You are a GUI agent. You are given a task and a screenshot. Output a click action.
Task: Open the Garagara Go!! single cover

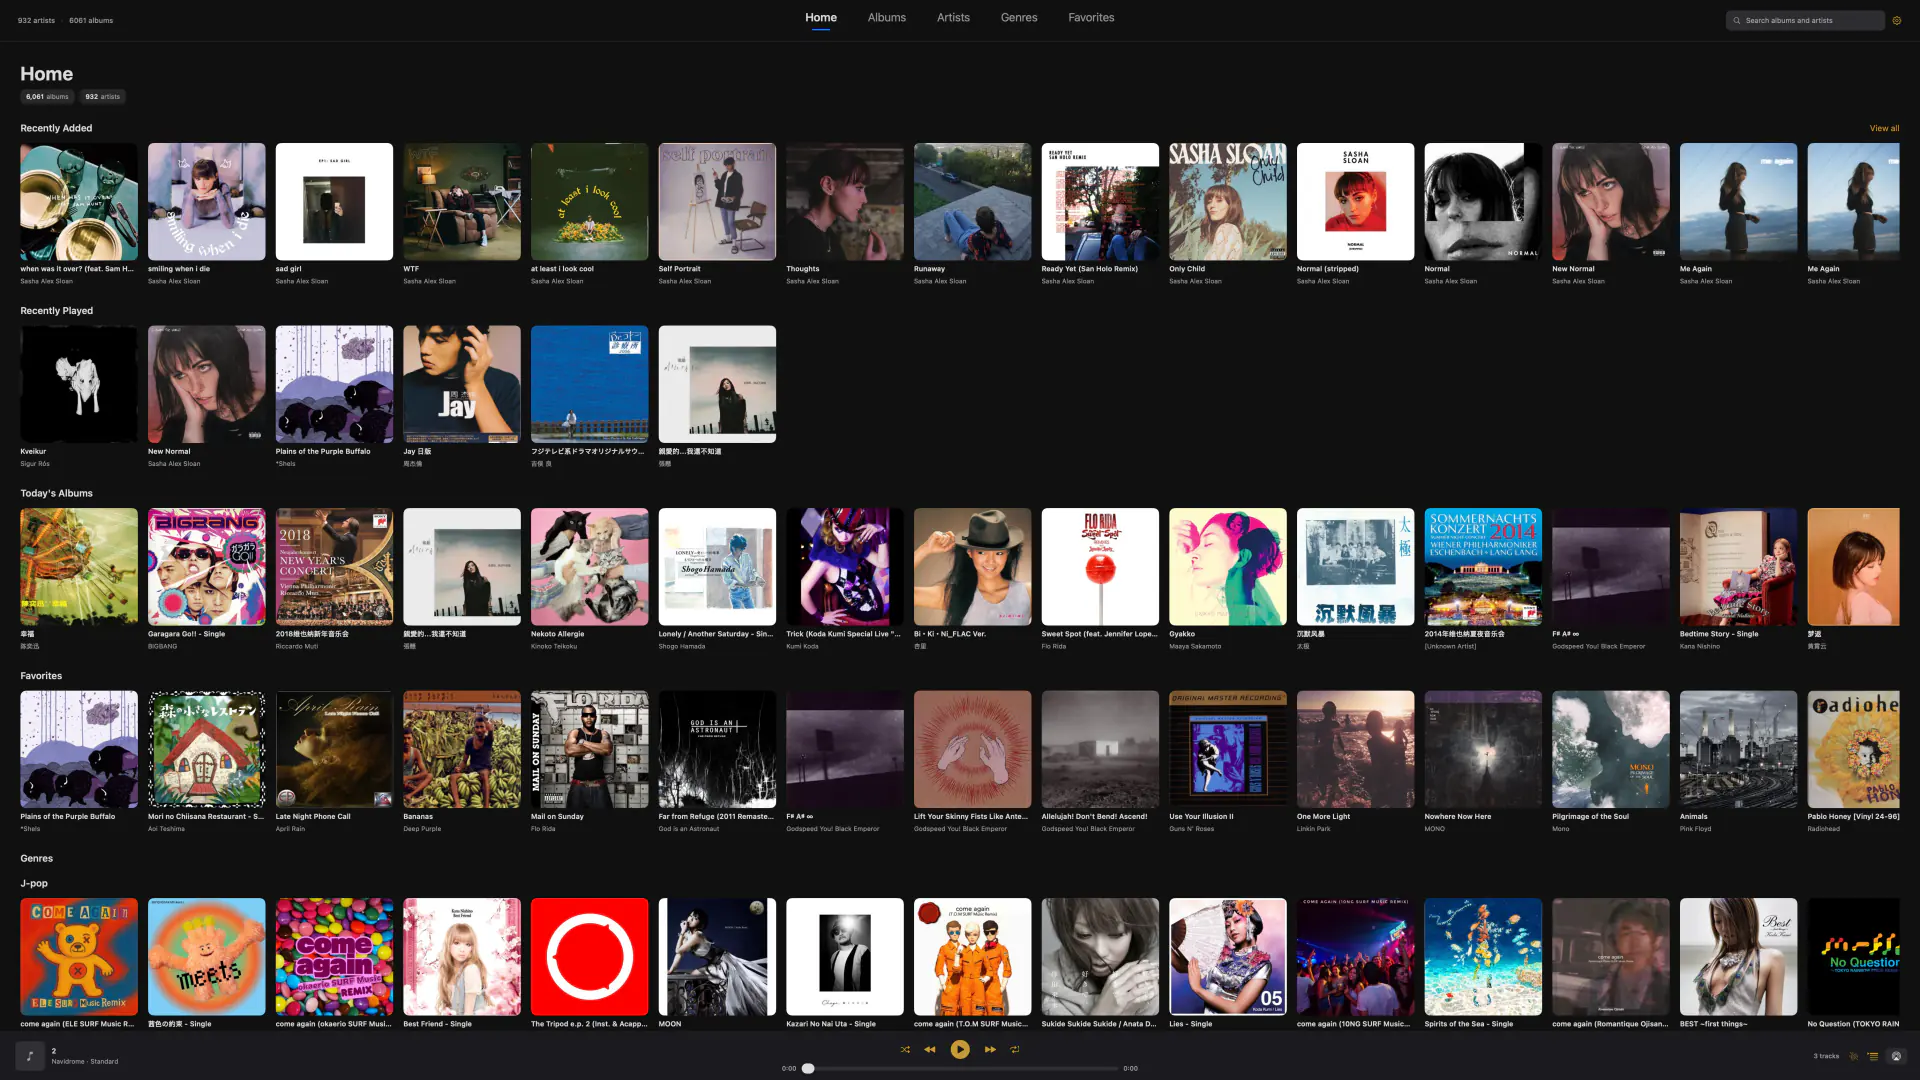tap(207, 567)
